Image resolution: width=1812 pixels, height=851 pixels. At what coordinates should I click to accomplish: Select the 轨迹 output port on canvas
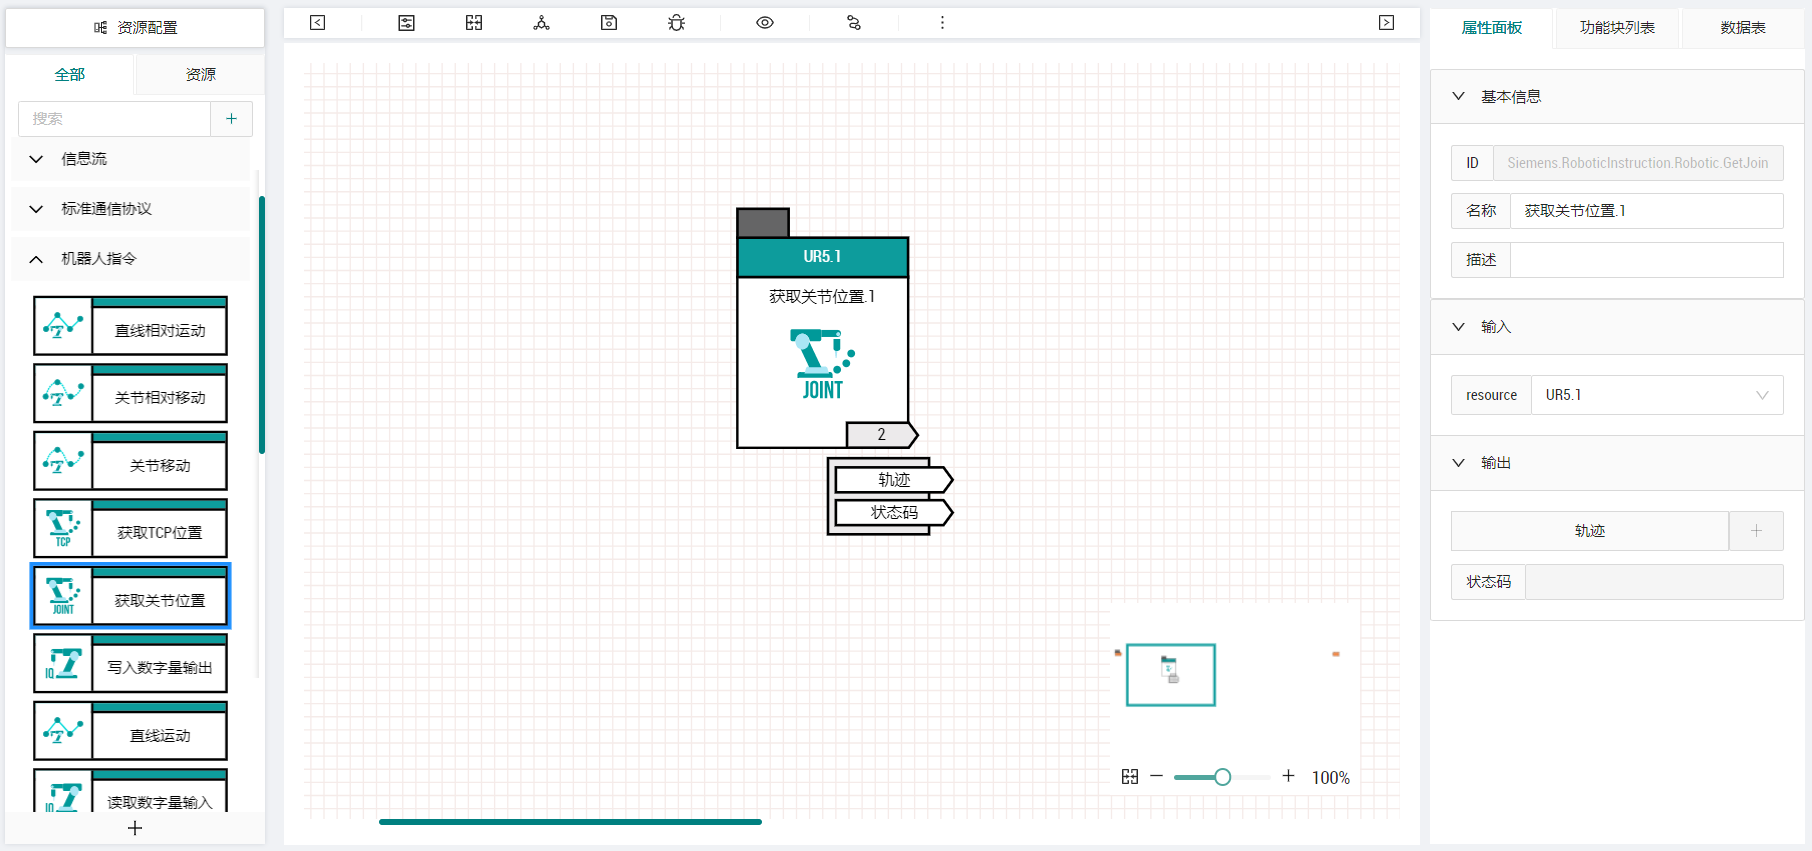(893, 480)
